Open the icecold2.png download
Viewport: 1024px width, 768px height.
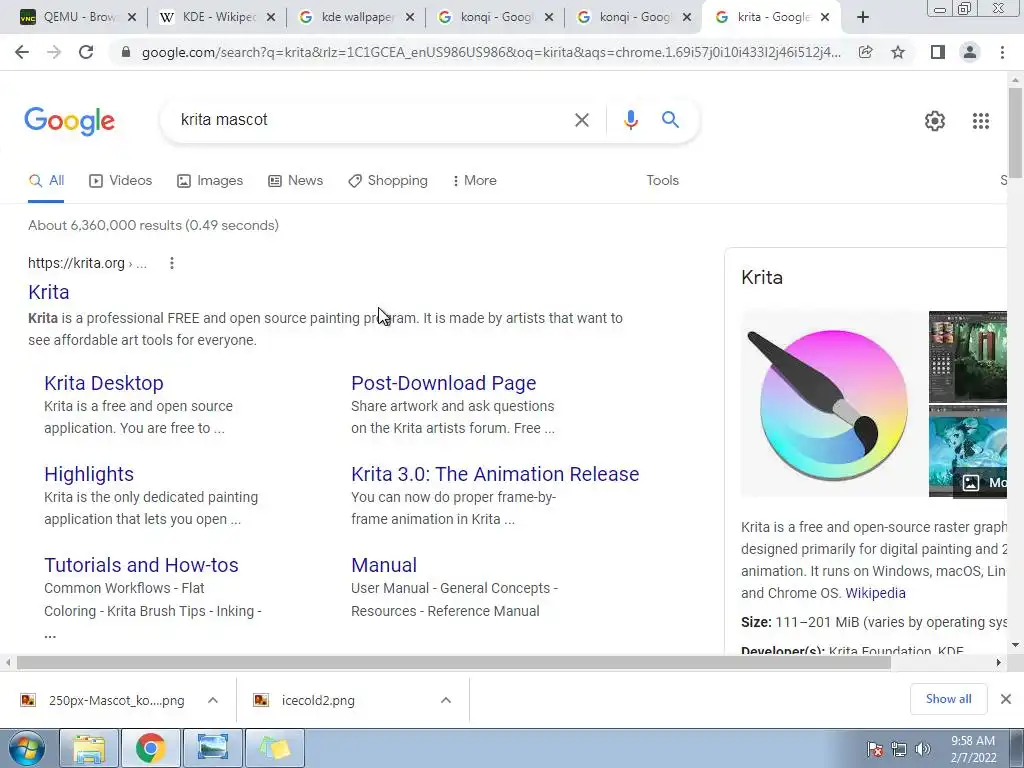318,701
